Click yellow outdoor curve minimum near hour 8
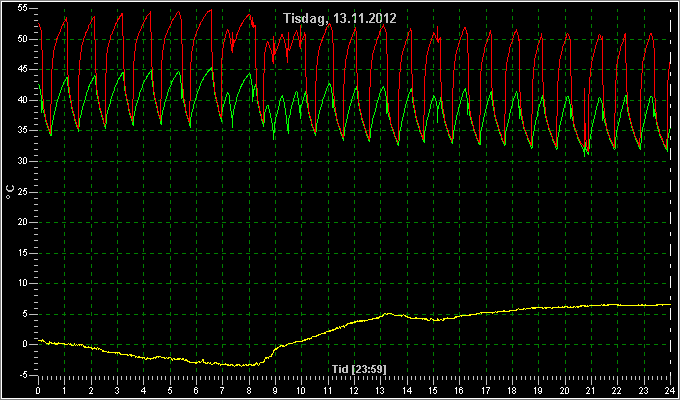The image size is (680, 400). pyautogui.click(x=236, y=365)
